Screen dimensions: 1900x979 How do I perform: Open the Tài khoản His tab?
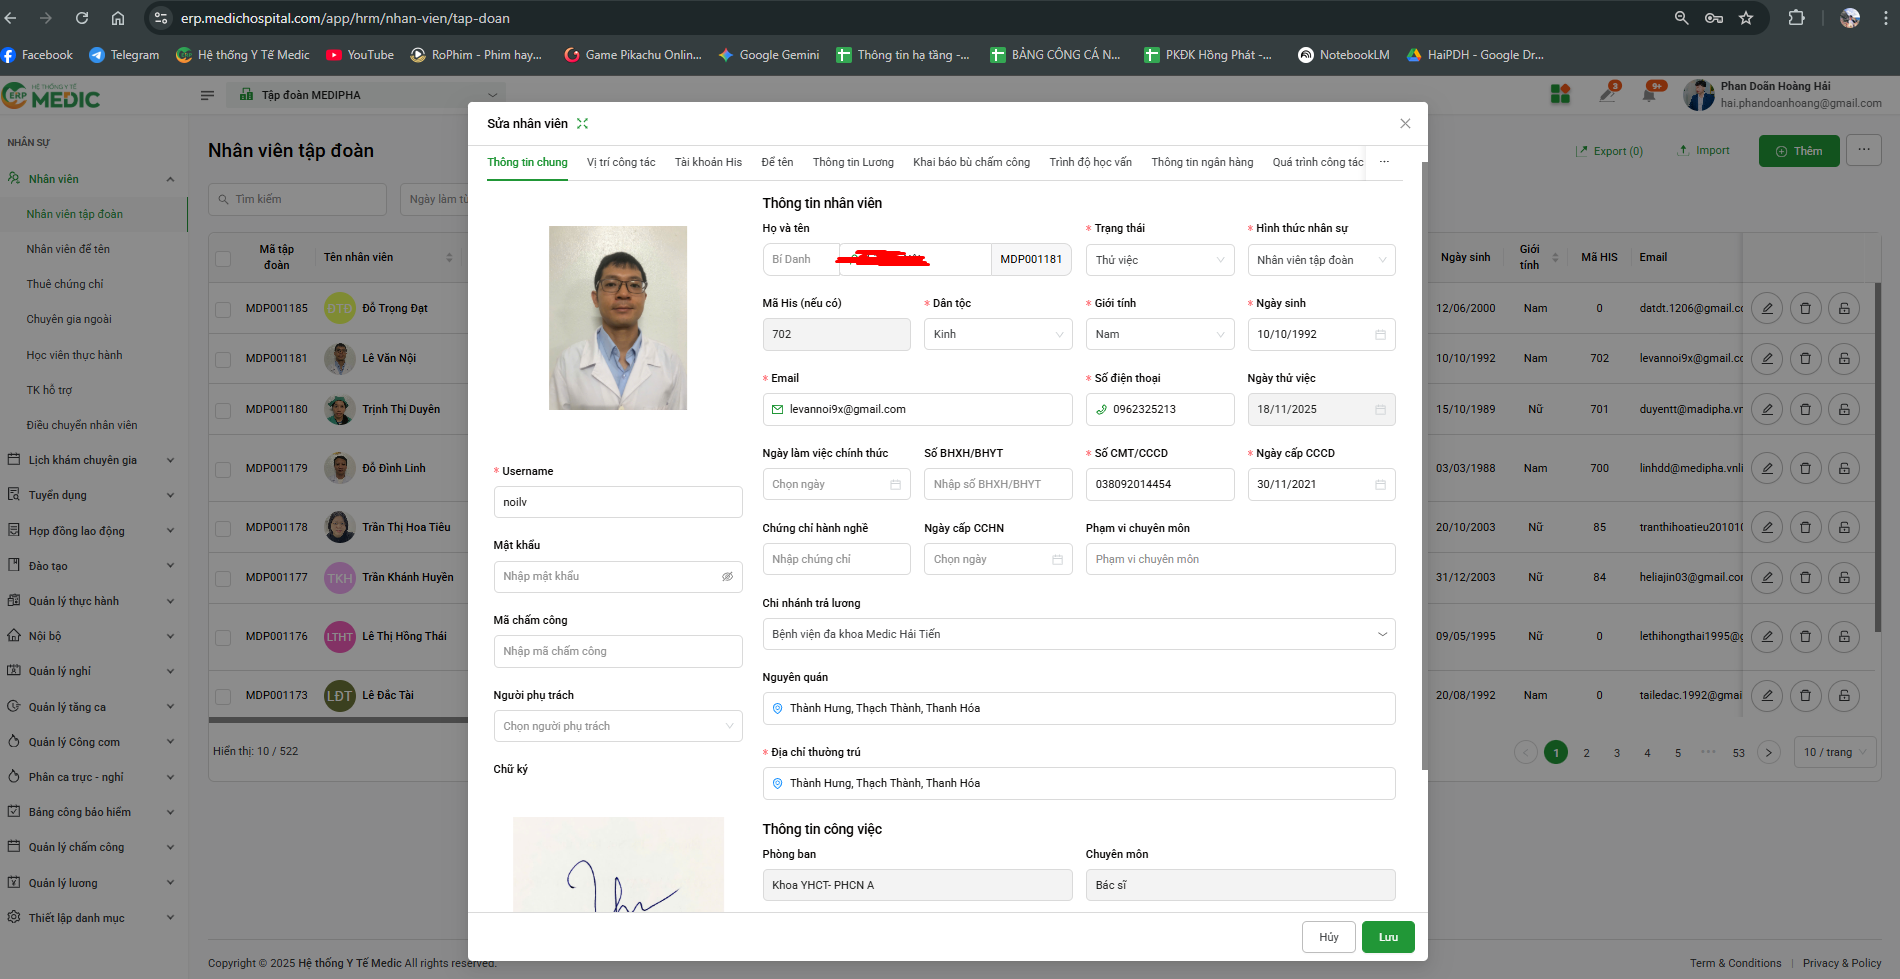tap(708, 162)
